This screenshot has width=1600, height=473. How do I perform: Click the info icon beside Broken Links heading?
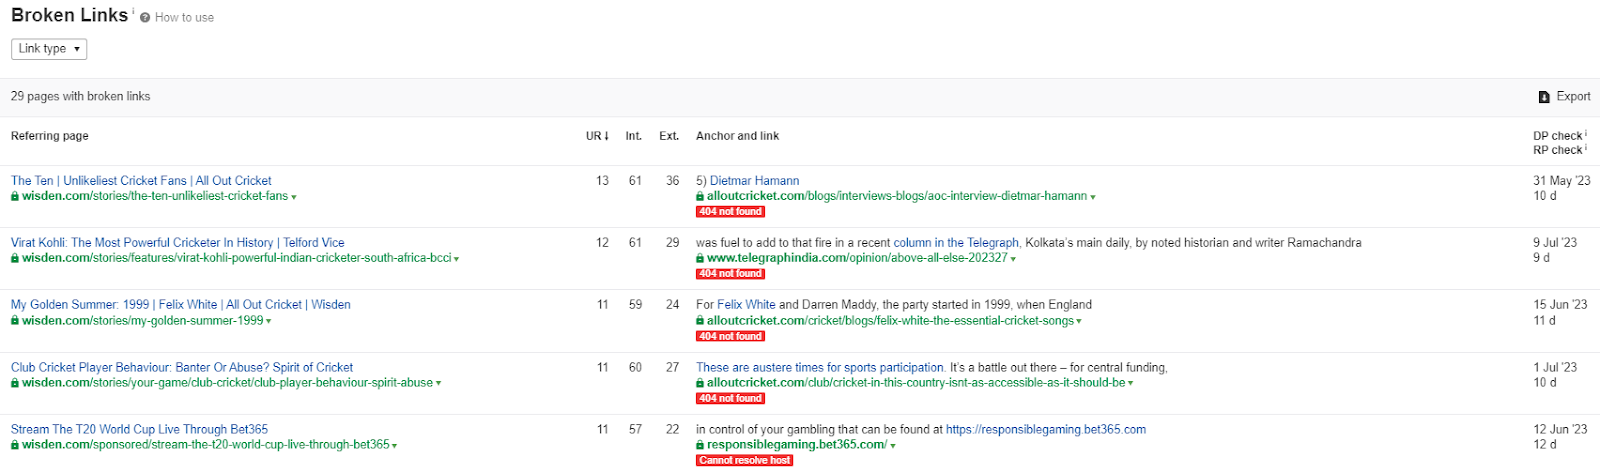coord(133,11)
